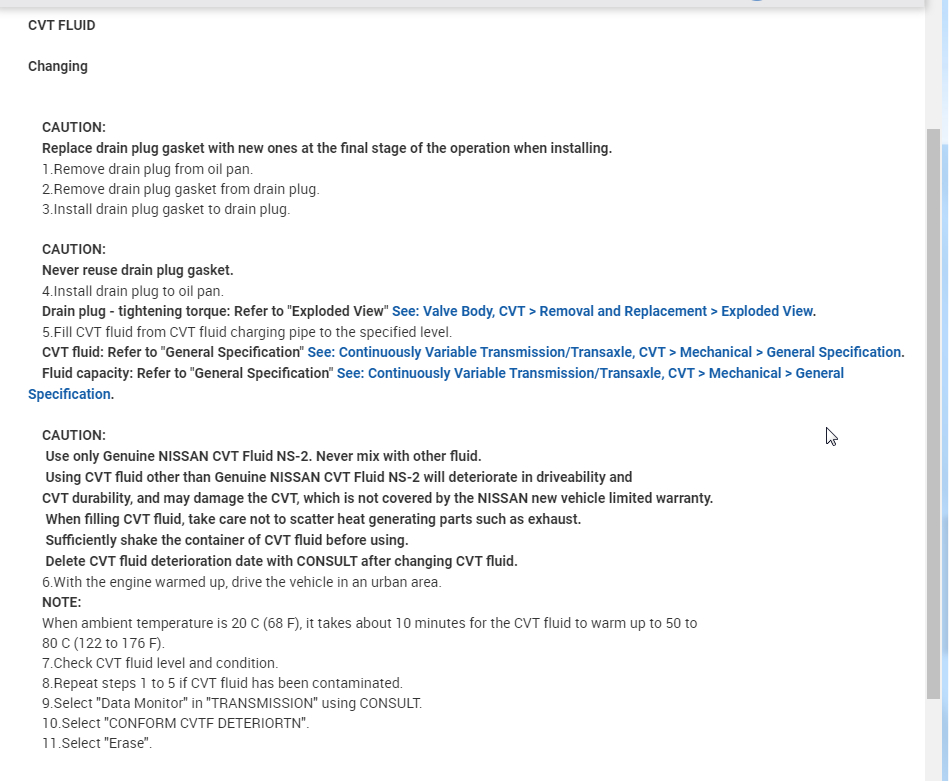Click step 7 Check CVT fluid level
The width and height of the screenshot is (949, 781).
click(160, 663)
